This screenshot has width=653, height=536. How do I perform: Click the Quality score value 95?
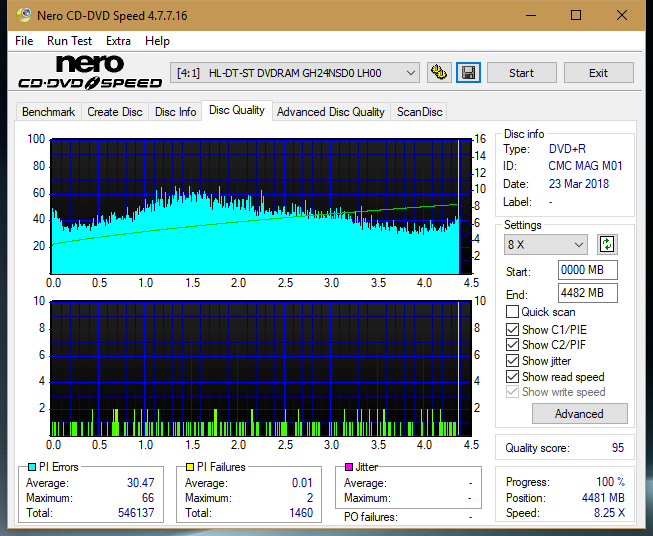[x=618, y=448]
